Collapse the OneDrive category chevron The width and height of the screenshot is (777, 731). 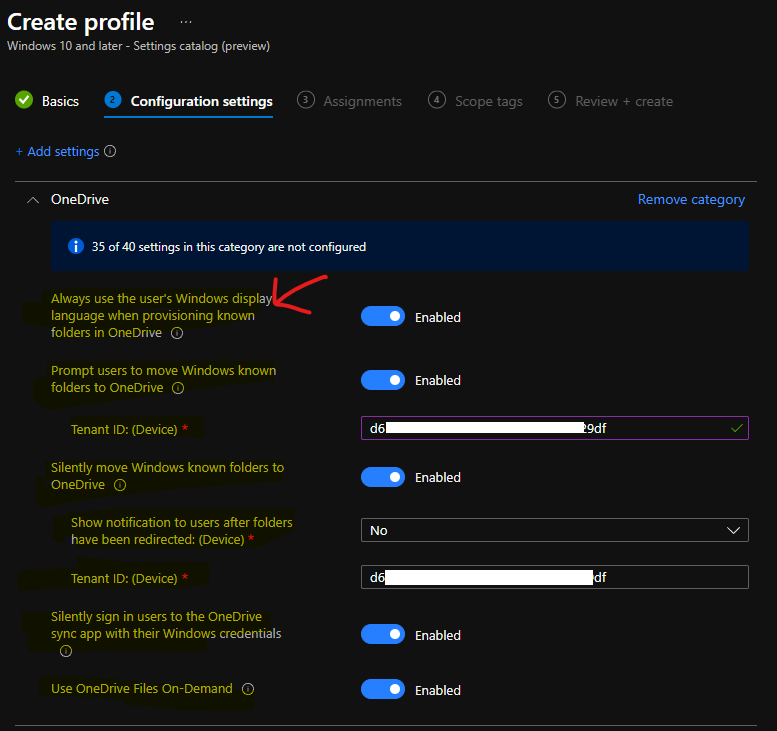point(33,200)
